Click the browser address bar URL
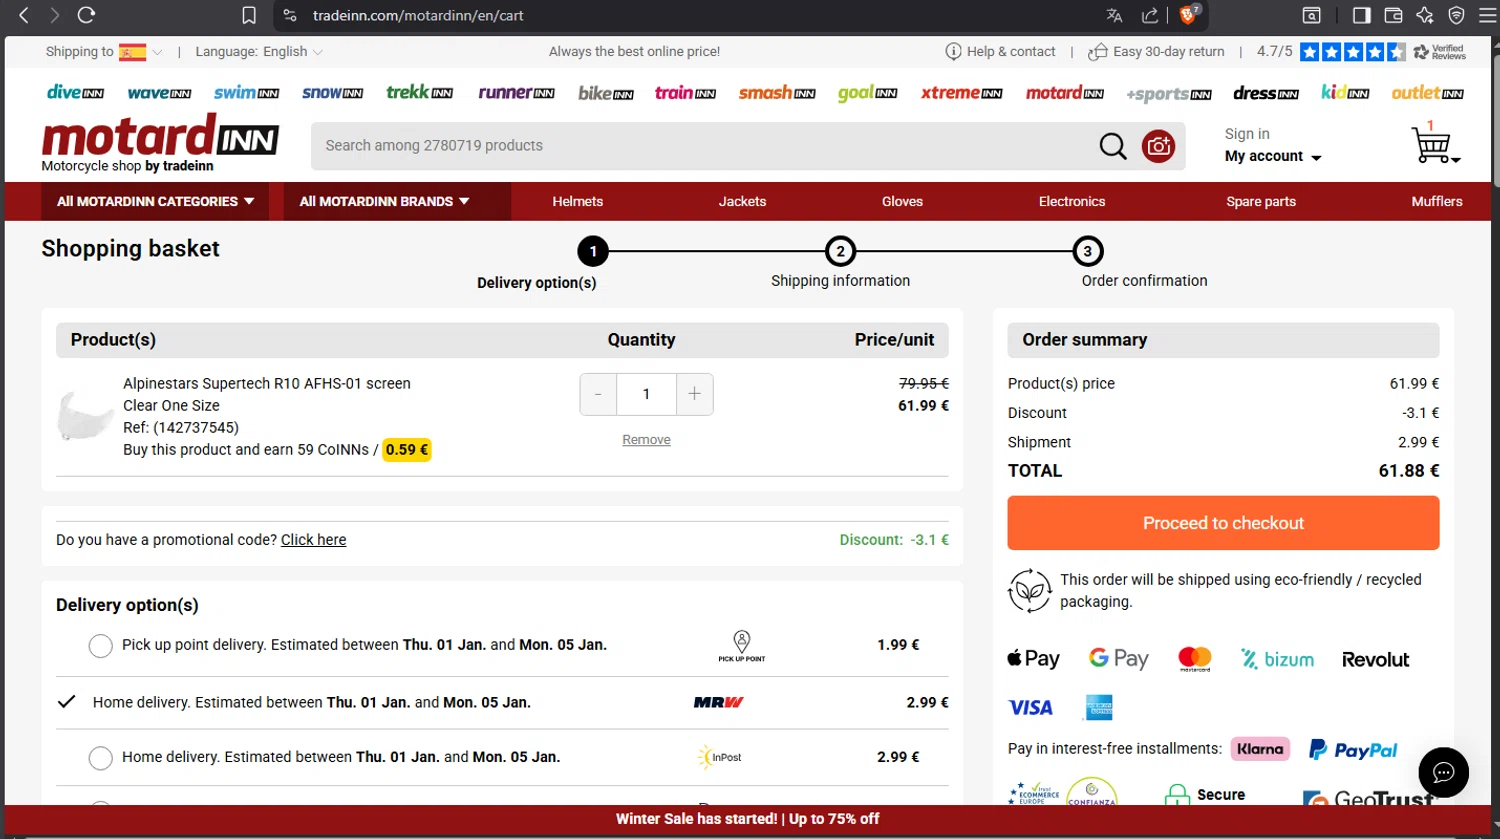This screenshot has width=1500, height=839. tap(418, 15)
